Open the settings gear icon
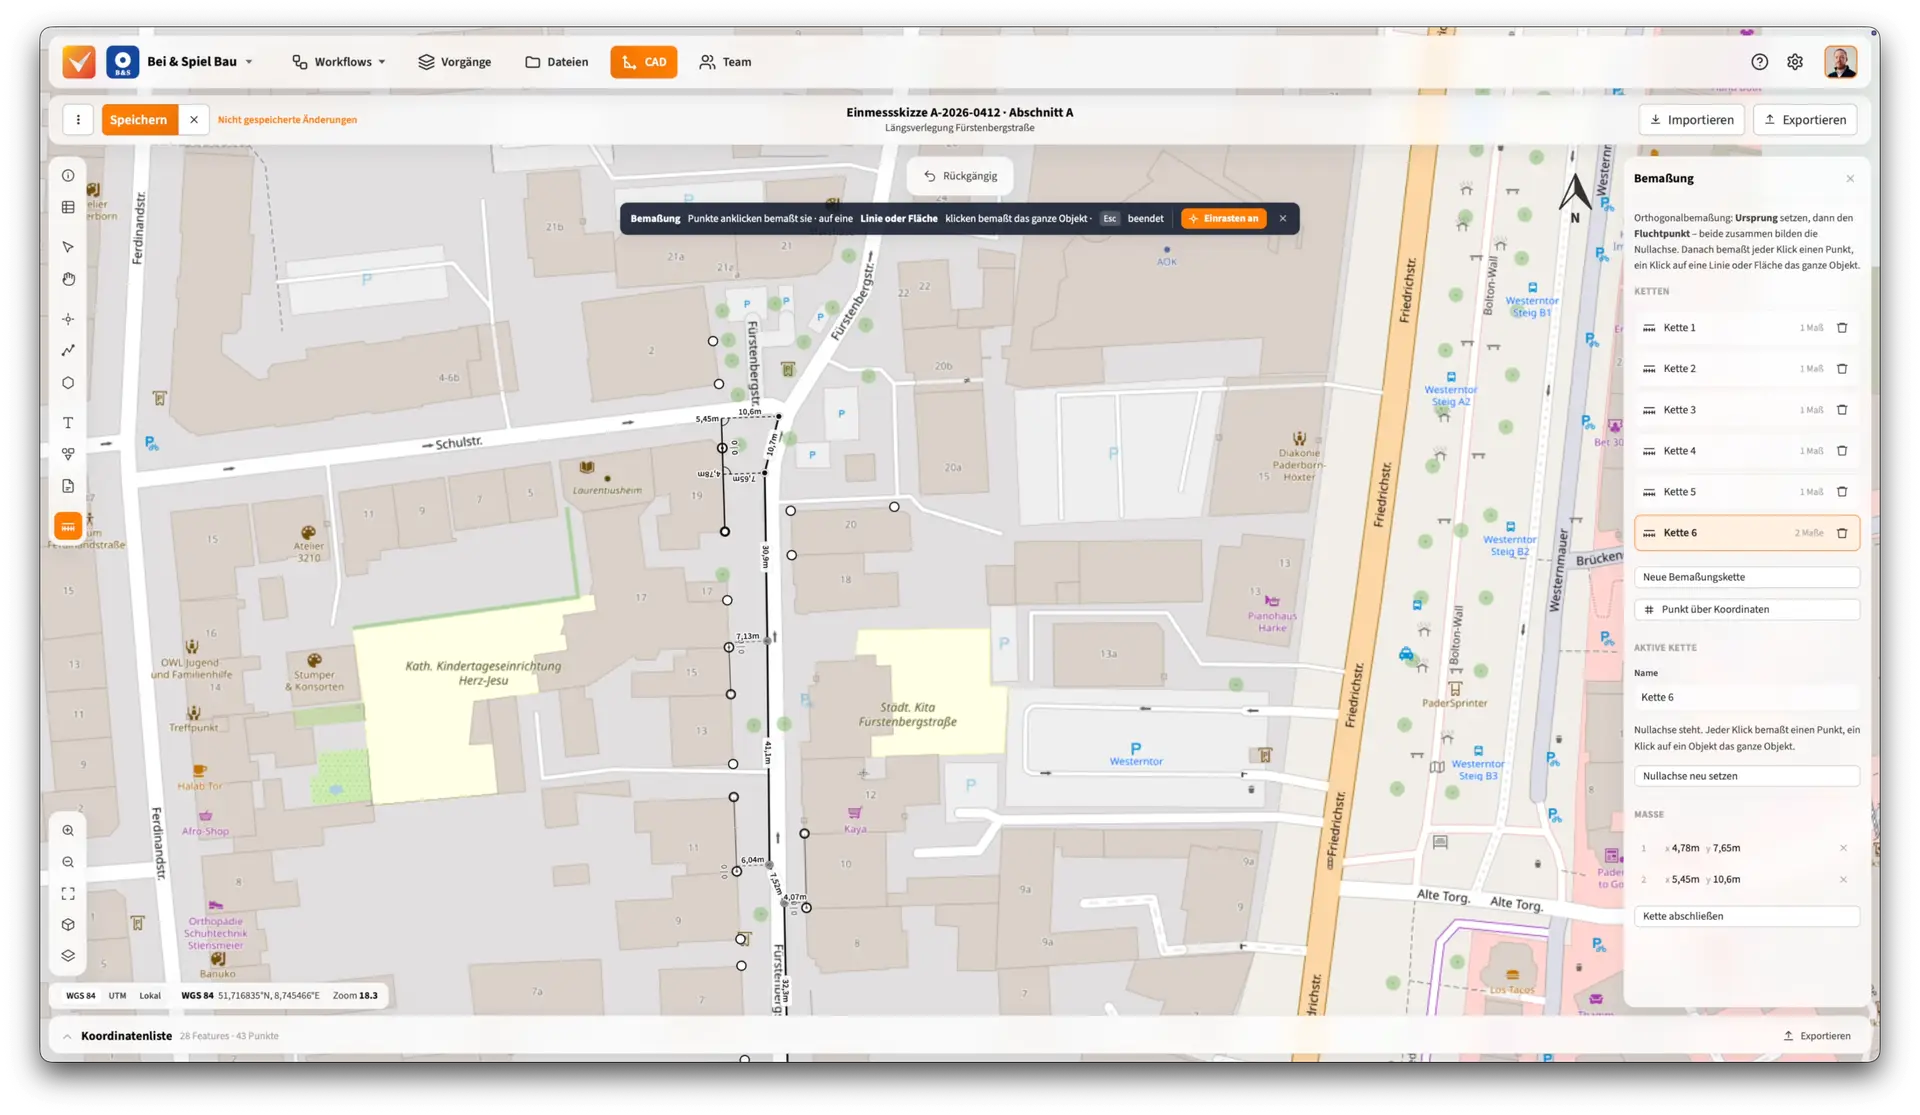1920x1115 pixels. point(1795,62)
